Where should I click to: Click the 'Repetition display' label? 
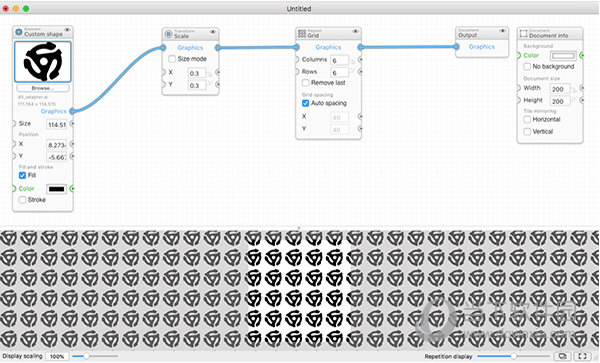click(448, 356)
